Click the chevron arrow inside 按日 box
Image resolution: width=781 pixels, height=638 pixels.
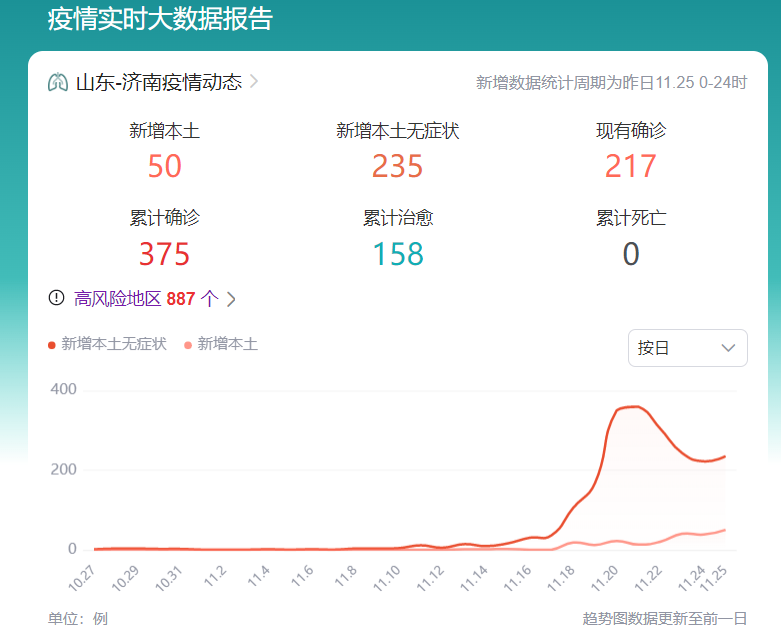tap(728, 348)
